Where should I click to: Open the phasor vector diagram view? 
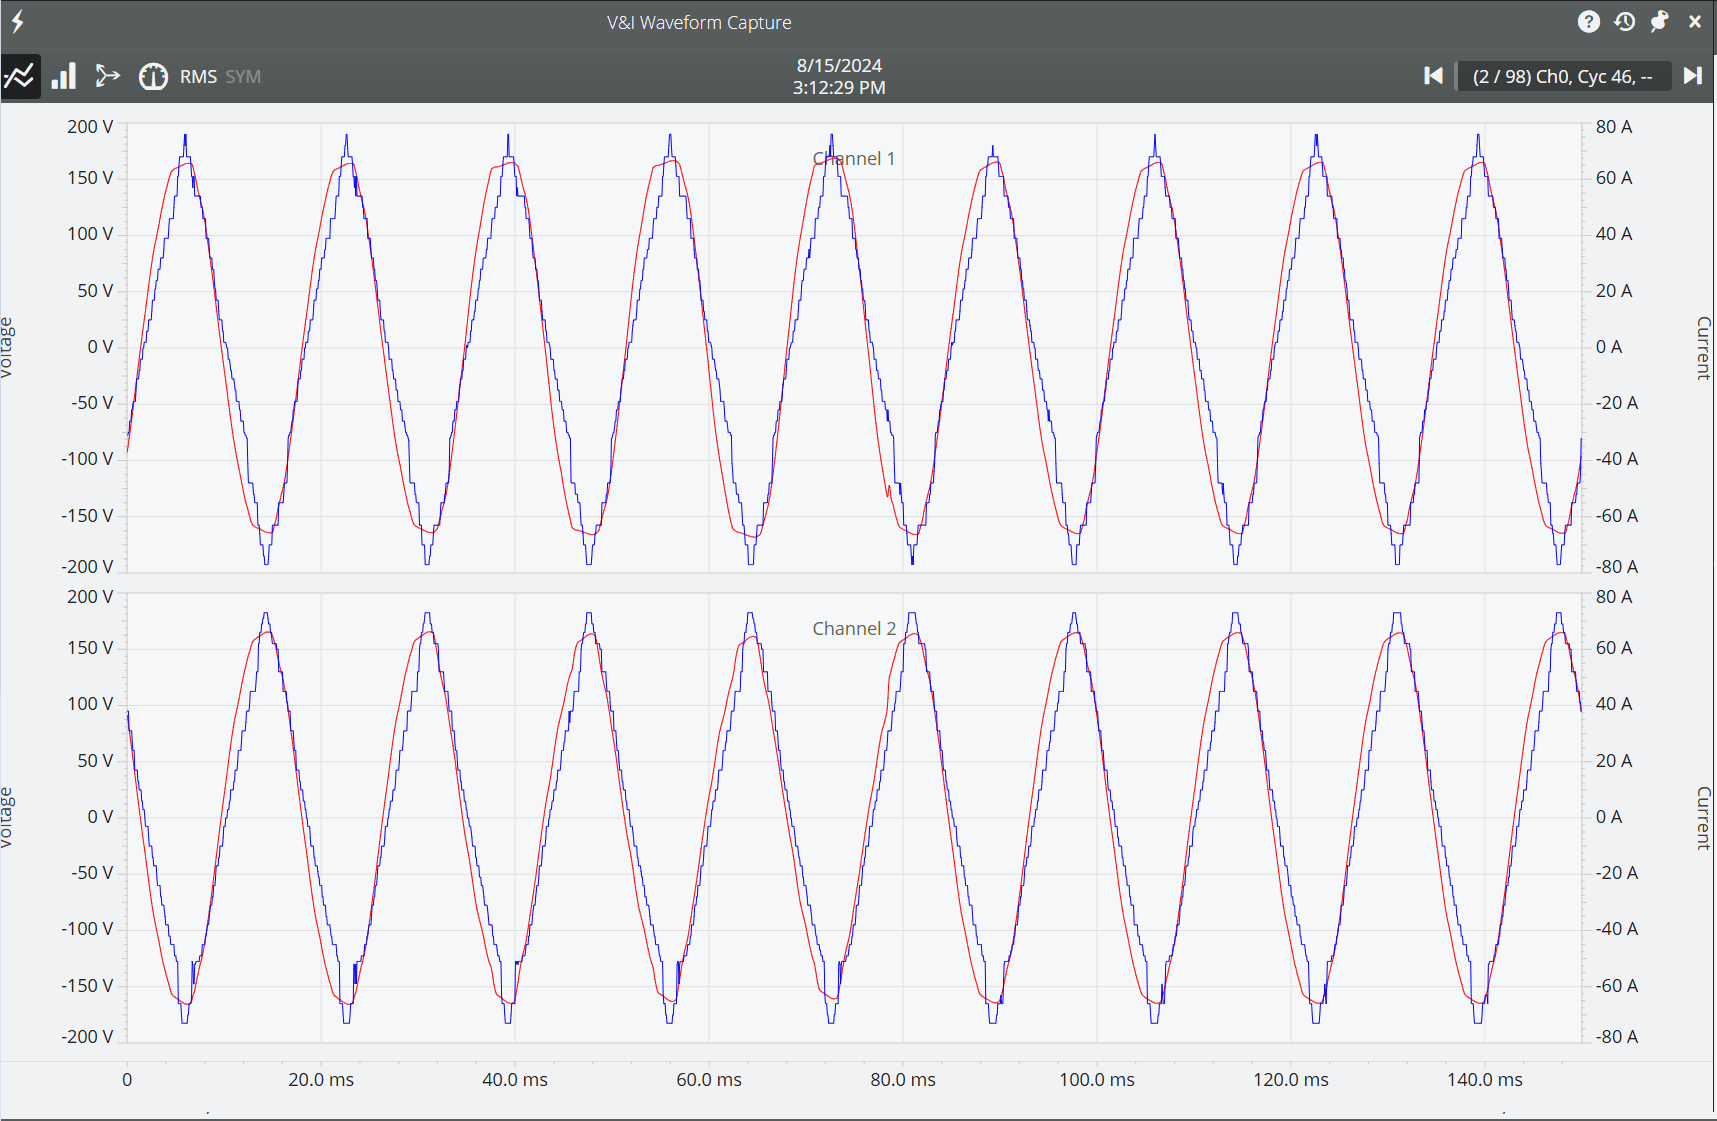click(x=107, y=76)
